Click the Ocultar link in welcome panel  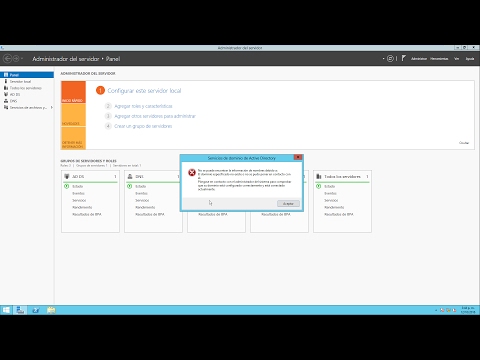tap(464, 143)
